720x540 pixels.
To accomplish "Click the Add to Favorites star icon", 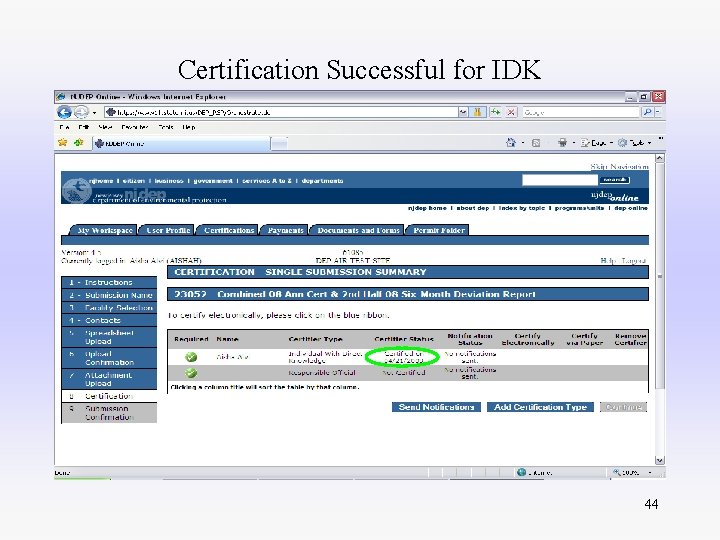I will point(79,143).
